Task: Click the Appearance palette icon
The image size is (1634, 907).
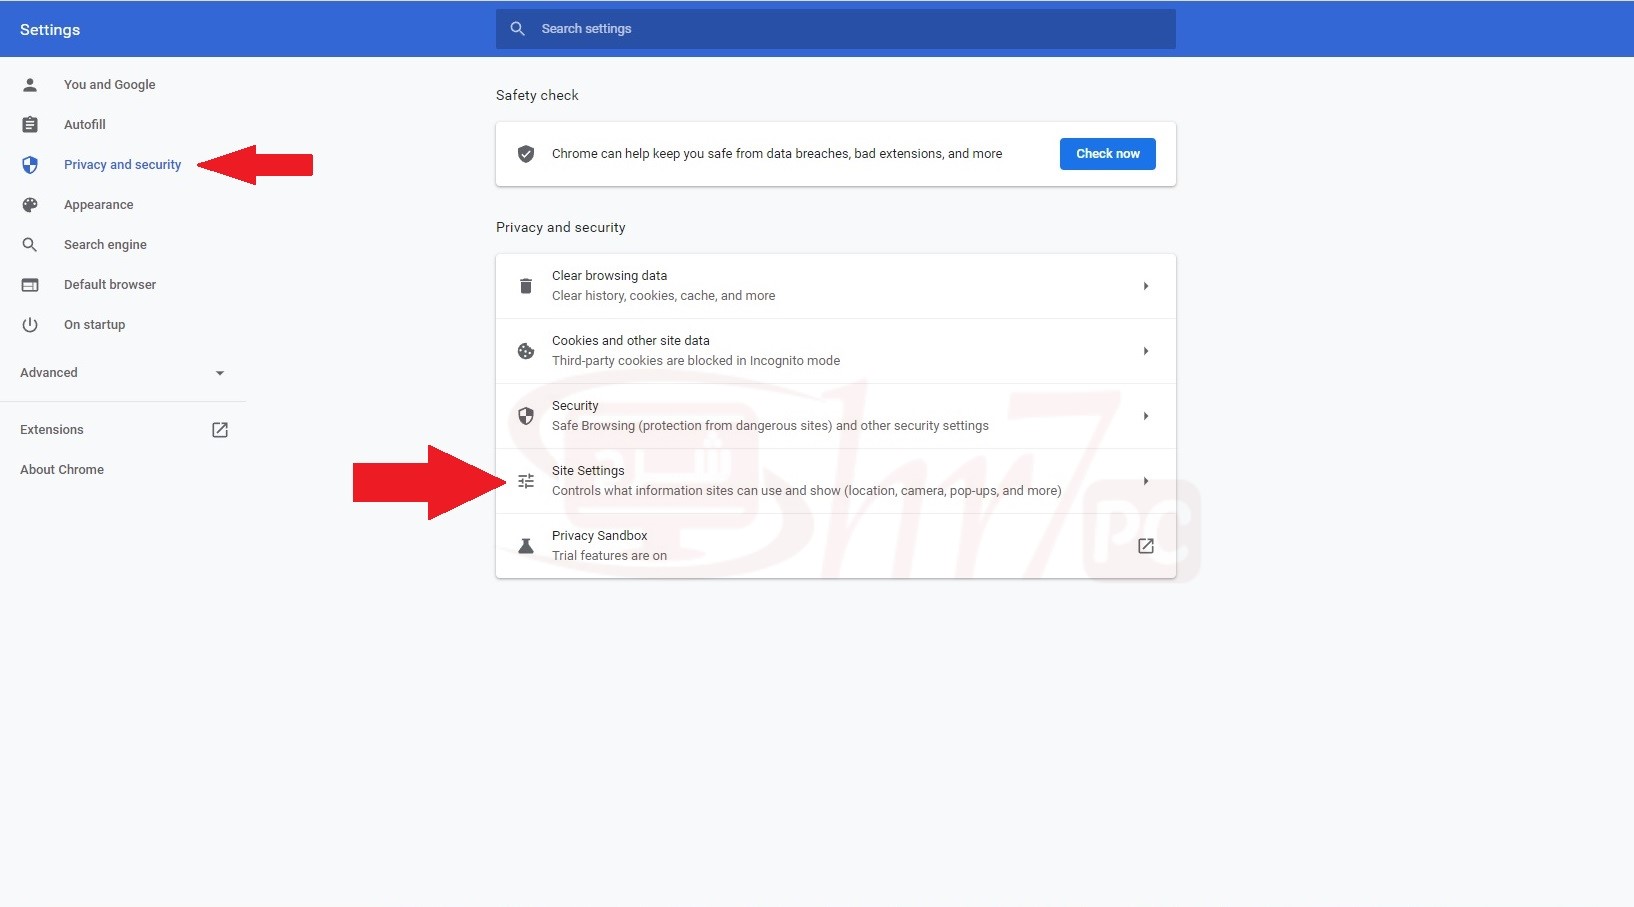Action: [x=30, y=205]
